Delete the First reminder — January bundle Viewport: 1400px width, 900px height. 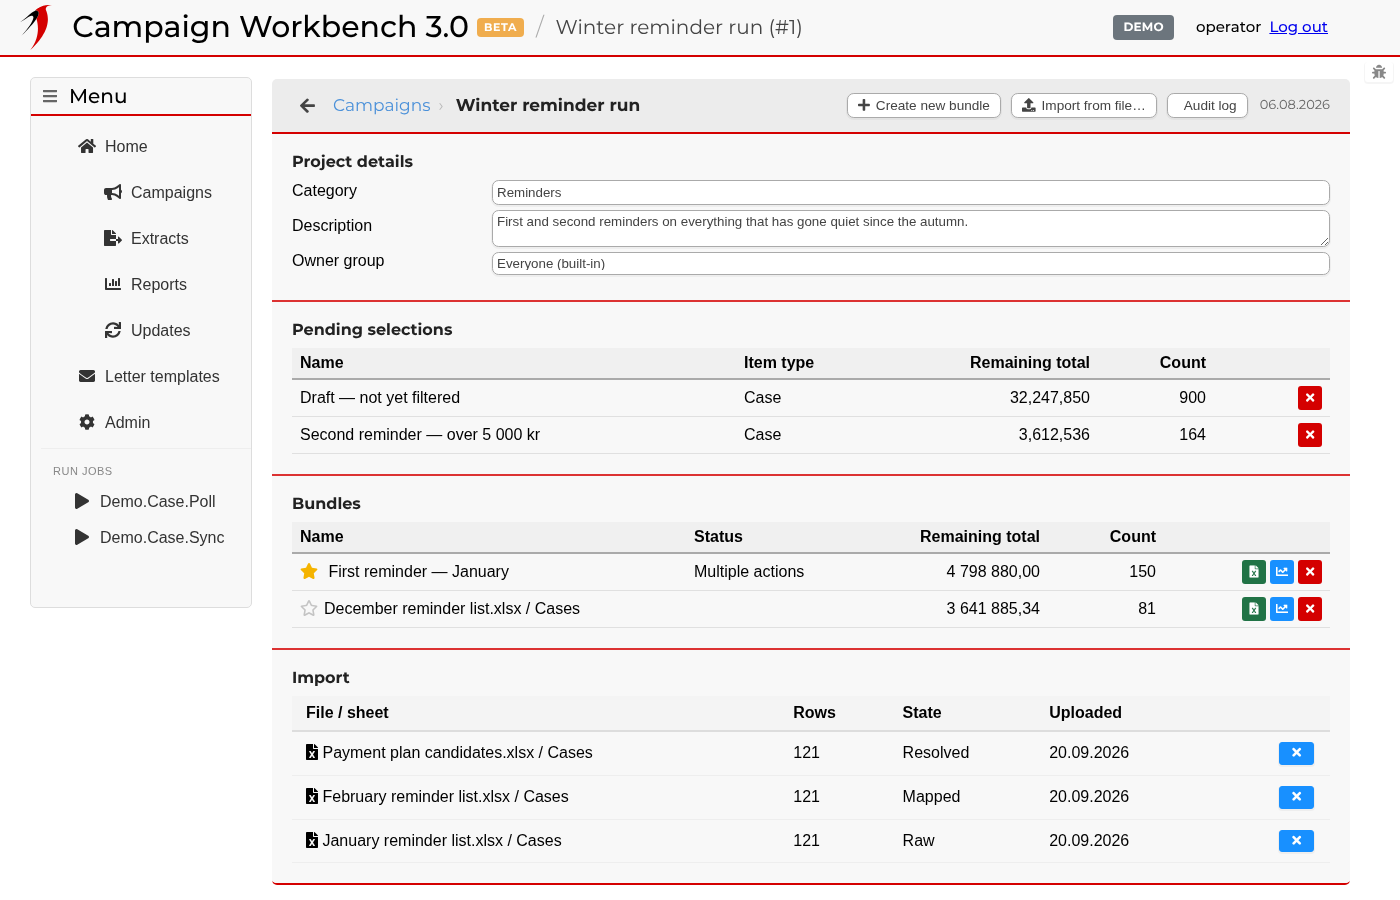tap(1310, 572)
